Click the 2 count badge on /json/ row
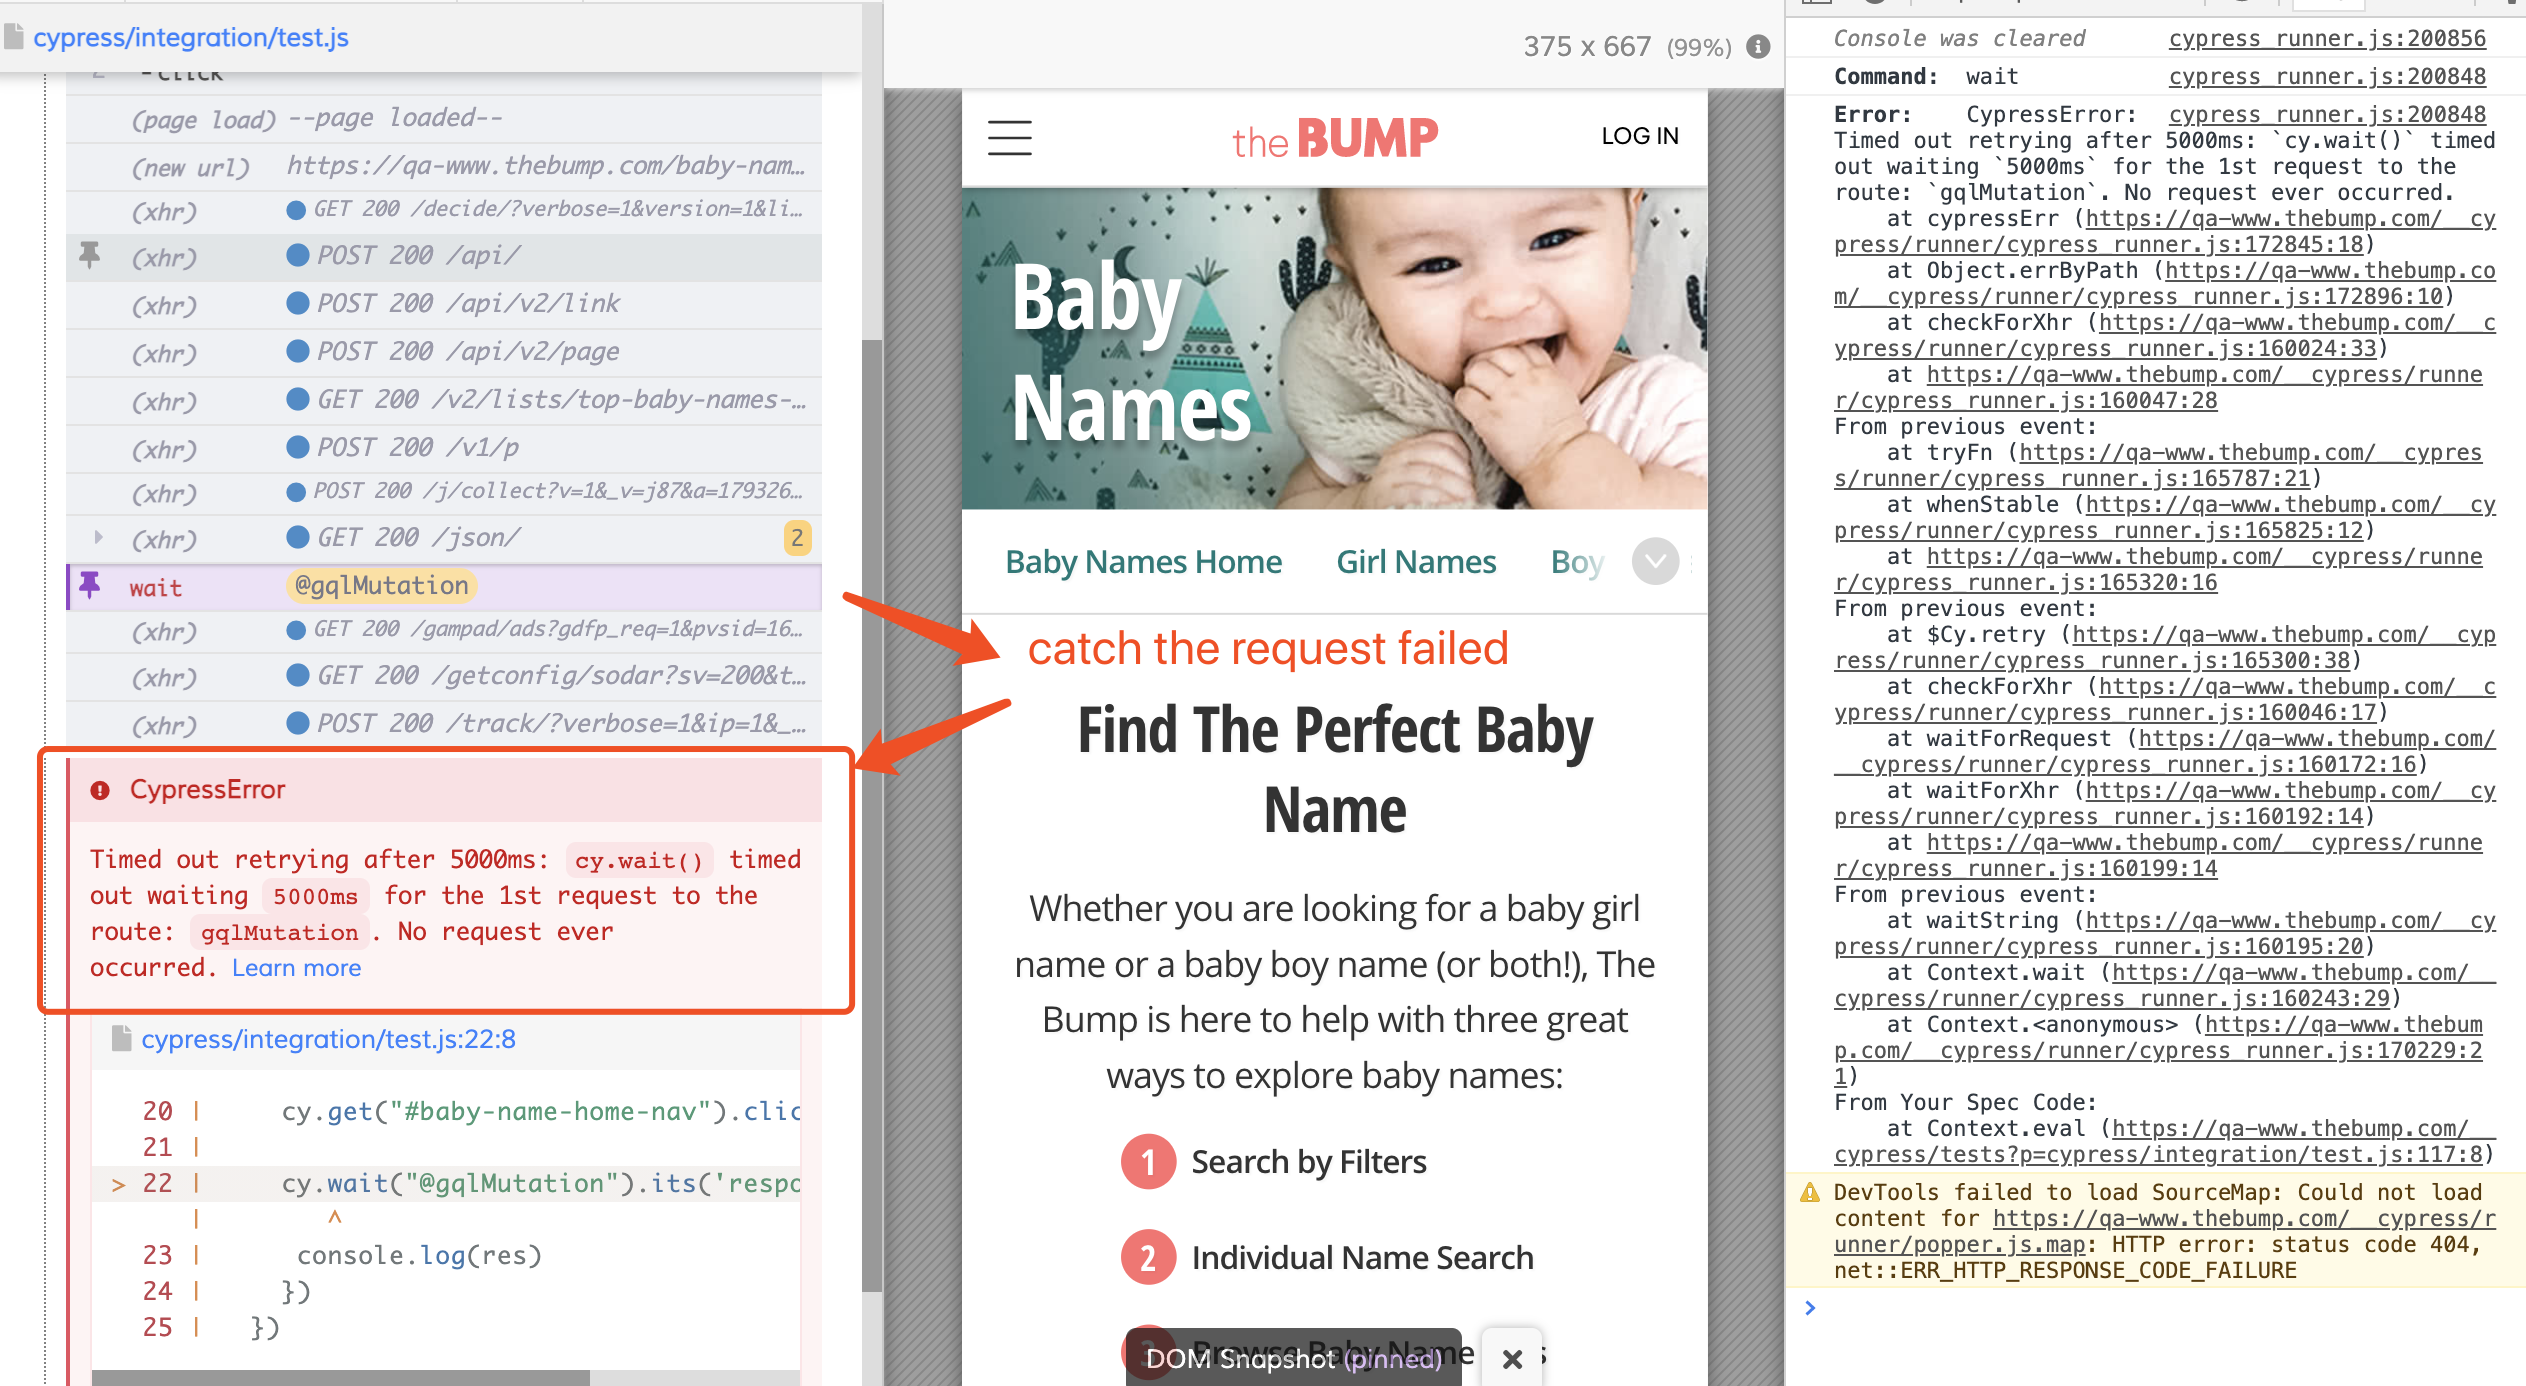 click(x=797, y=538)
